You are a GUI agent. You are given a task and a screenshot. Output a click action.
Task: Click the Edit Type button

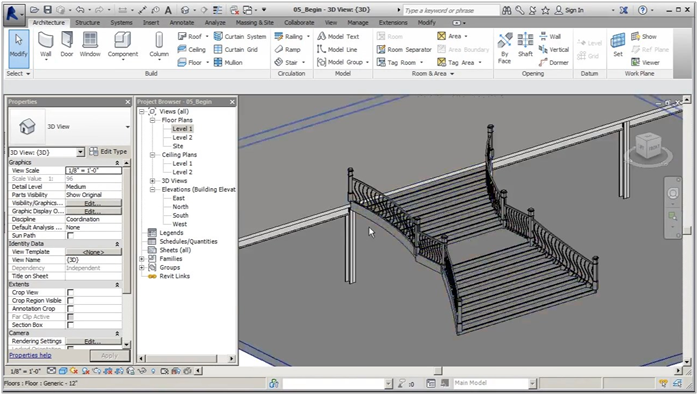(108, 152)
